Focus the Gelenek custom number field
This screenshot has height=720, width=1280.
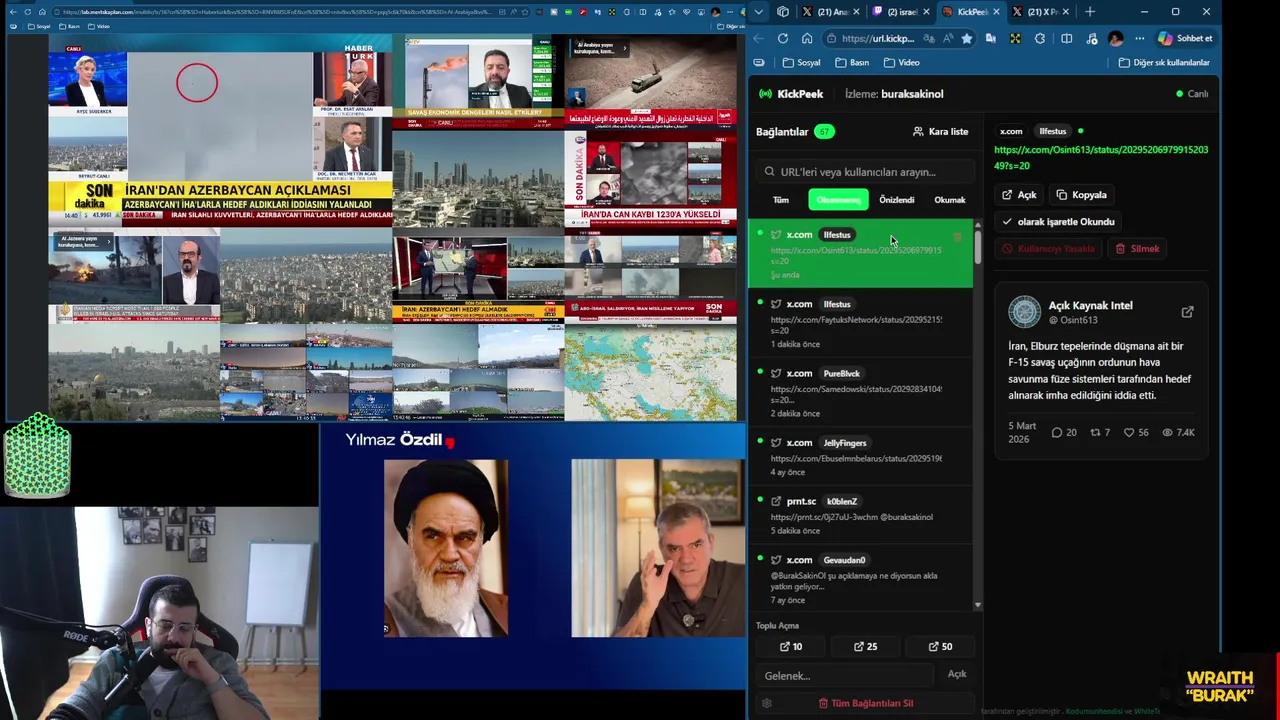tap(845, 676)
